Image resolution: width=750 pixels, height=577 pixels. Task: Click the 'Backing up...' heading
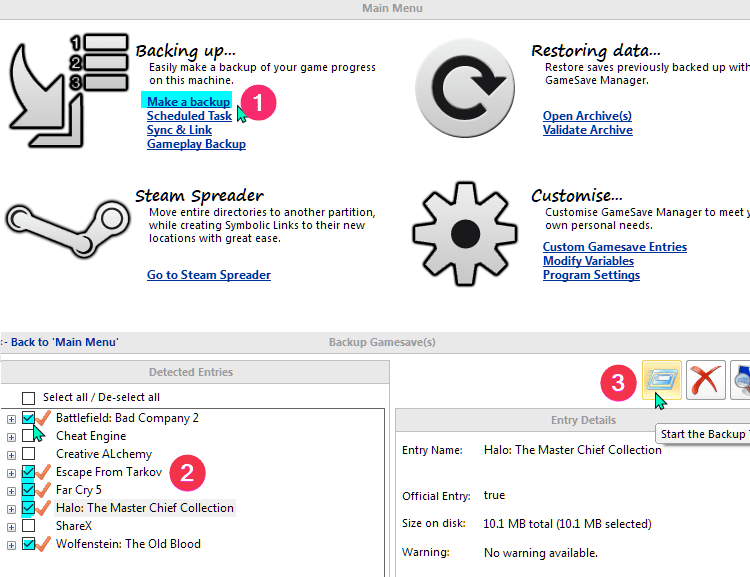point(186,51)
